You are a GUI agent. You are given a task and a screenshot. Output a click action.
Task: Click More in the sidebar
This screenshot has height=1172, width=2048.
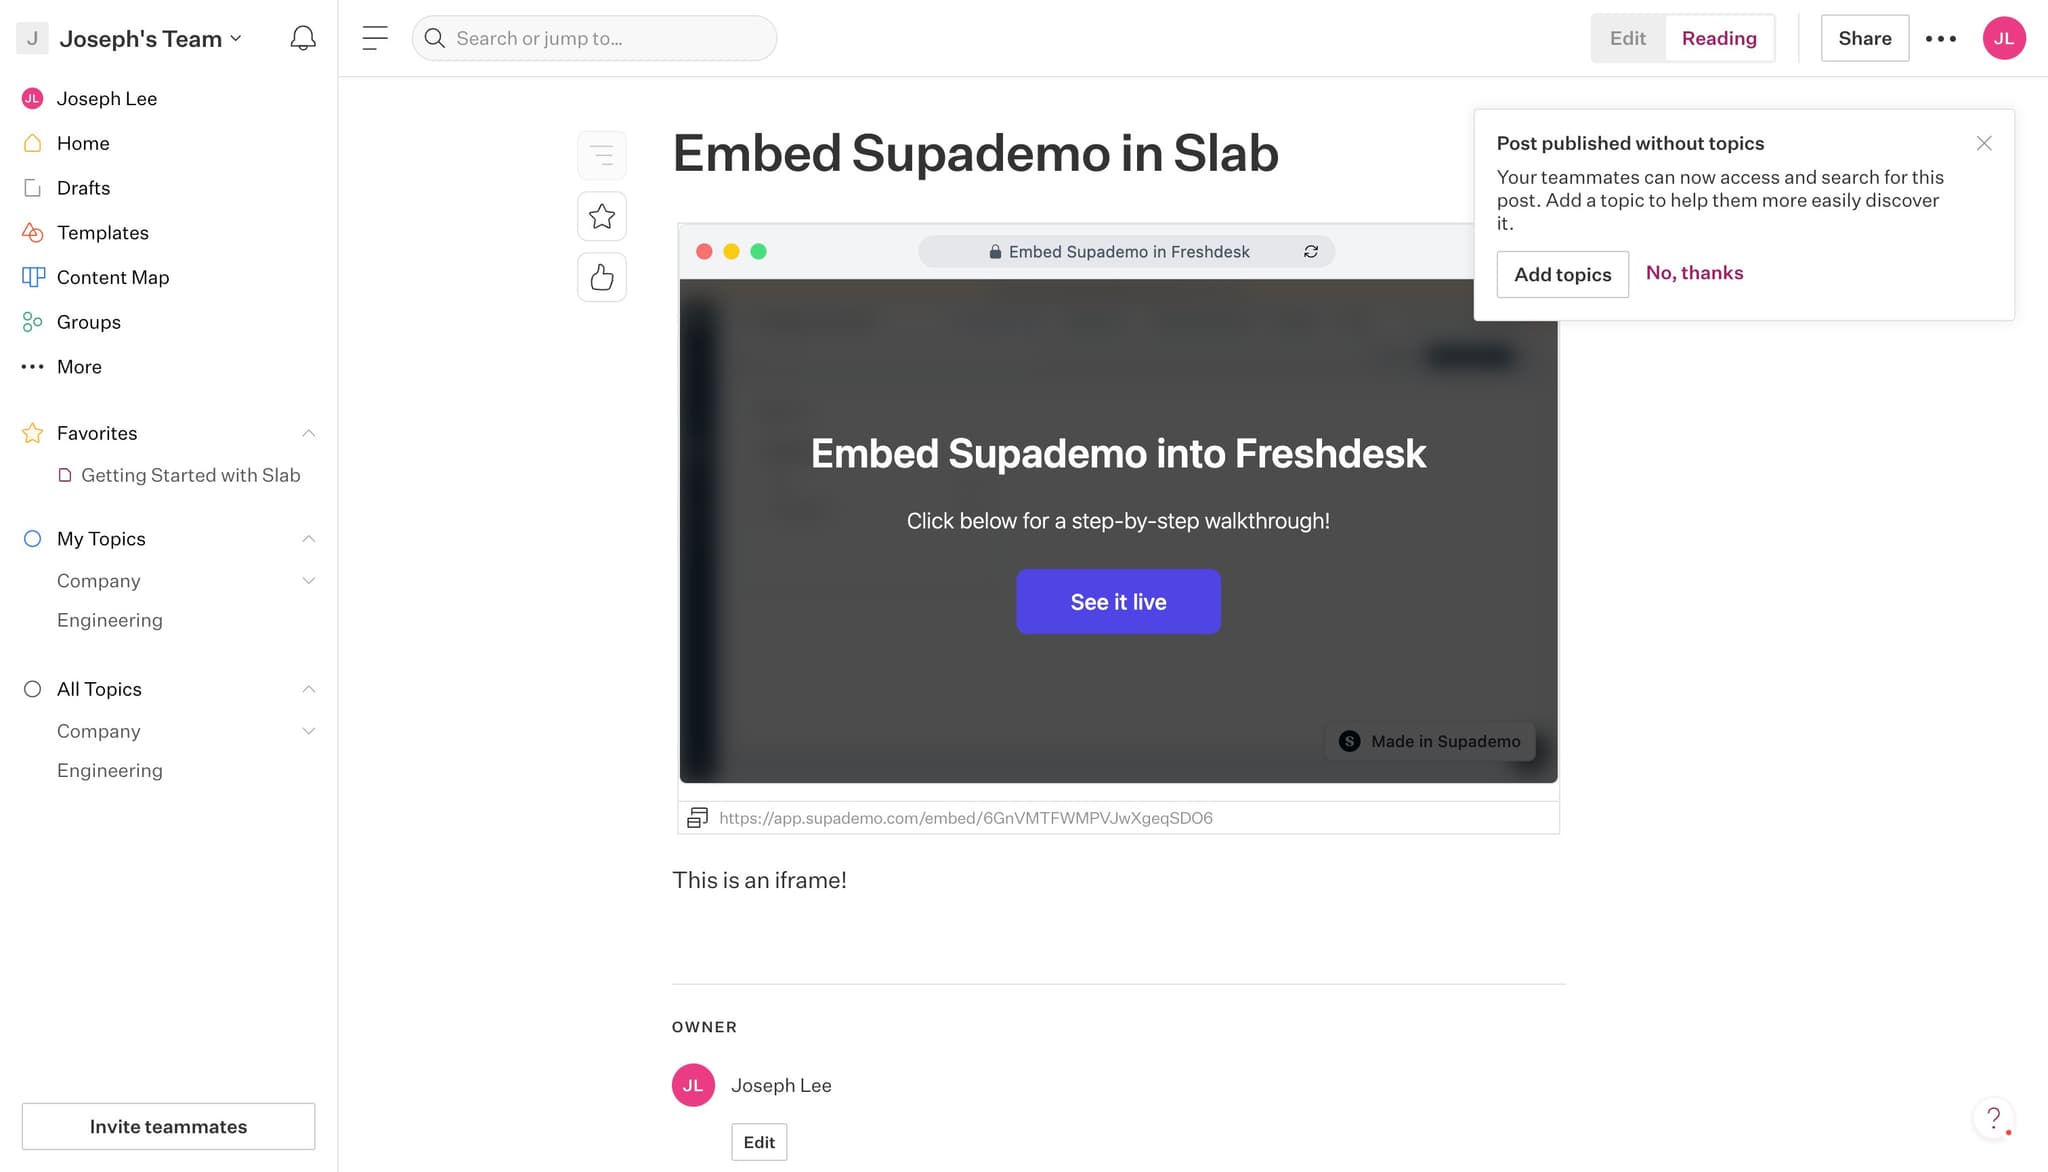tap(79, 366)
